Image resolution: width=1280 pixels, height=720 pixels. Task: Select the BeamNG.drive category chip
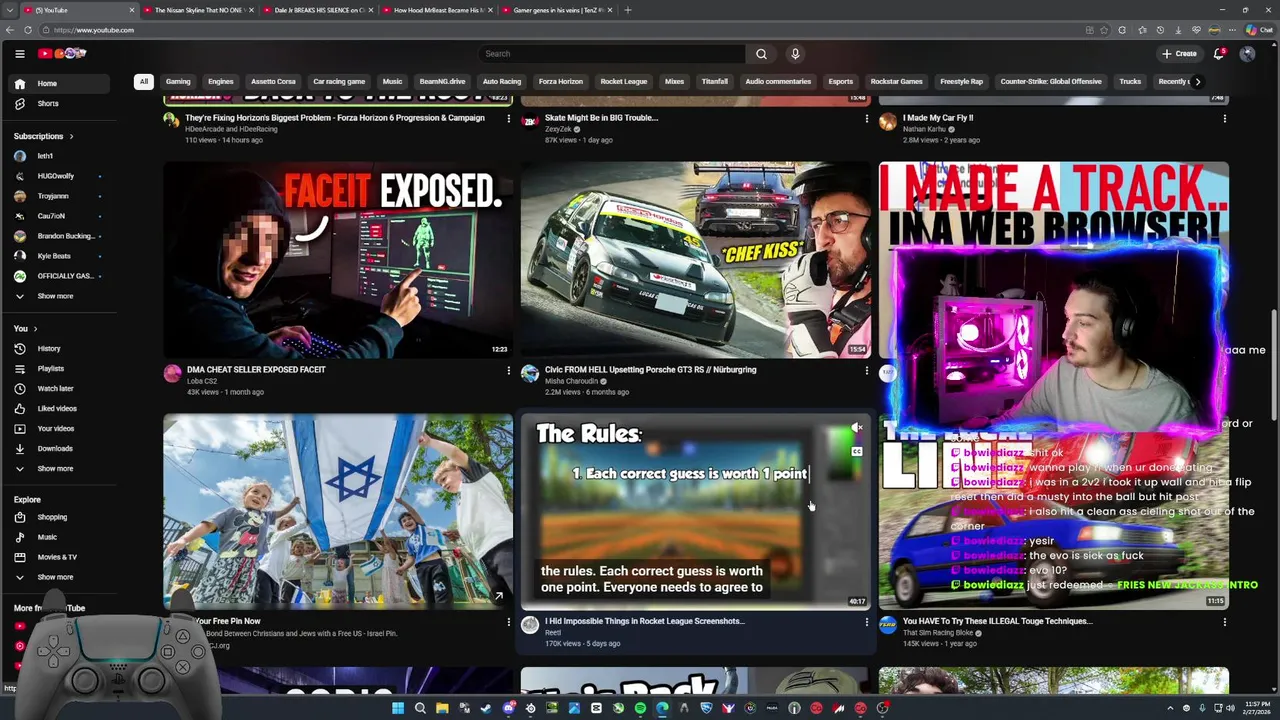(442, 82)
